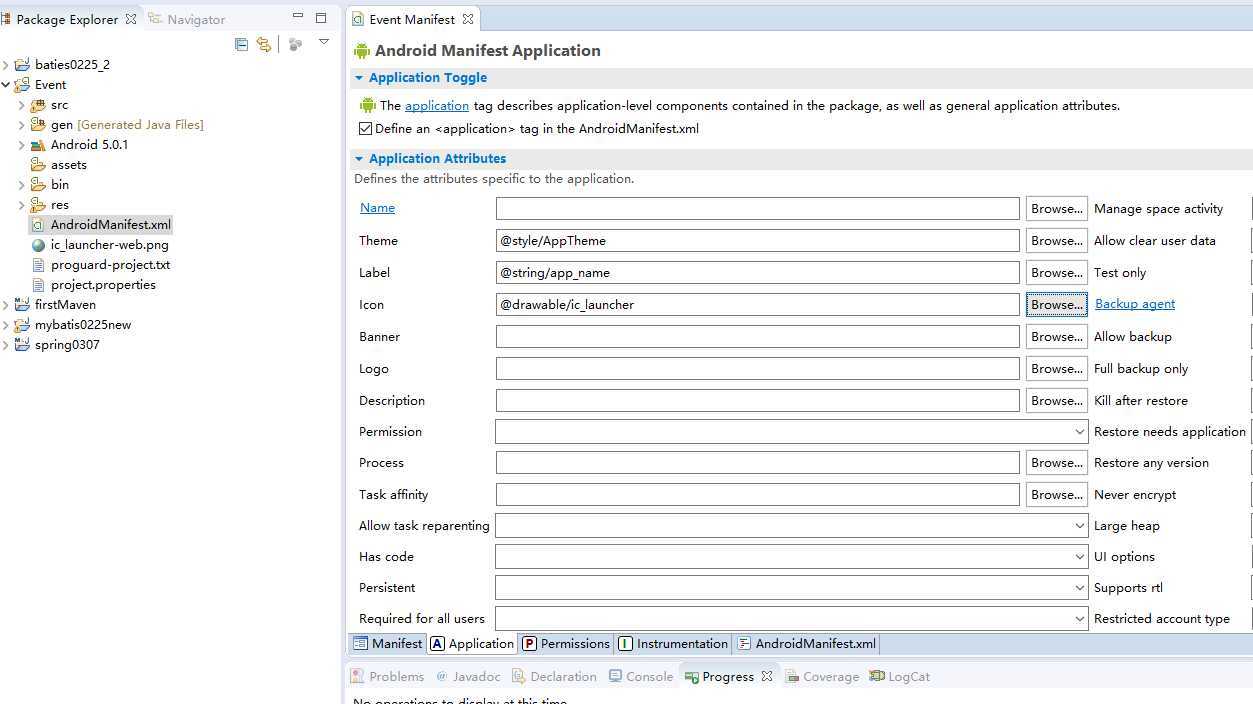Click the Android 5.0.1 library icon
Viewport: 1253px width, 704px height.
[x=38, y=145]
